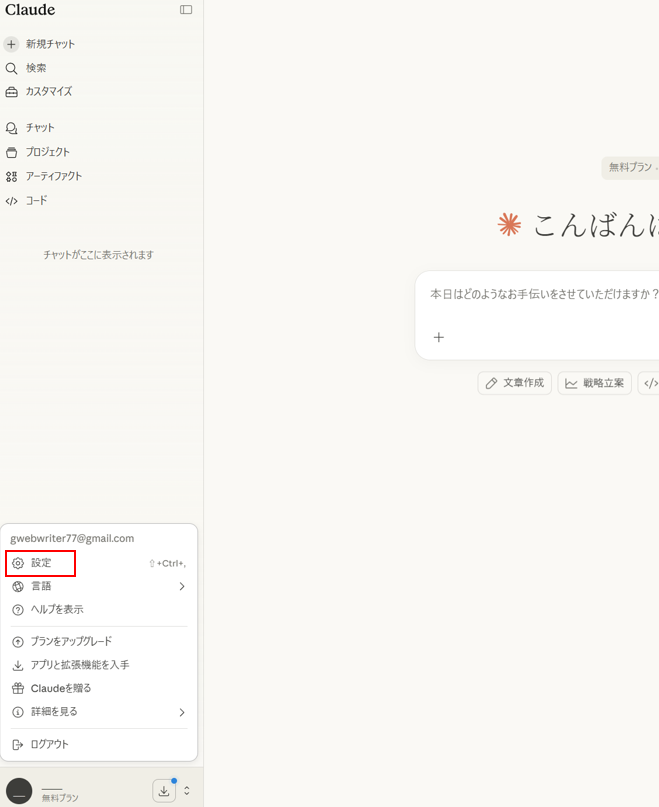
Task: Go to チャット list in sidebar
Action: click(x=40, y=128)
